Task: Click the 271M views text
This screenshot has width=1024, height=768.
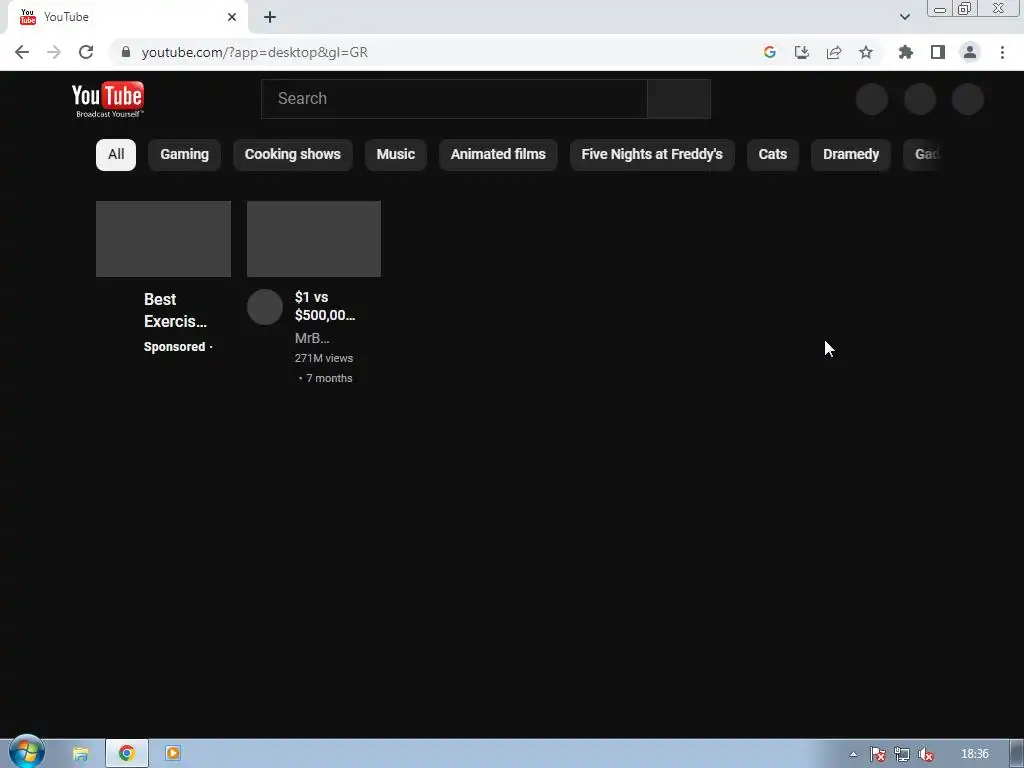Action: point(324,358)
